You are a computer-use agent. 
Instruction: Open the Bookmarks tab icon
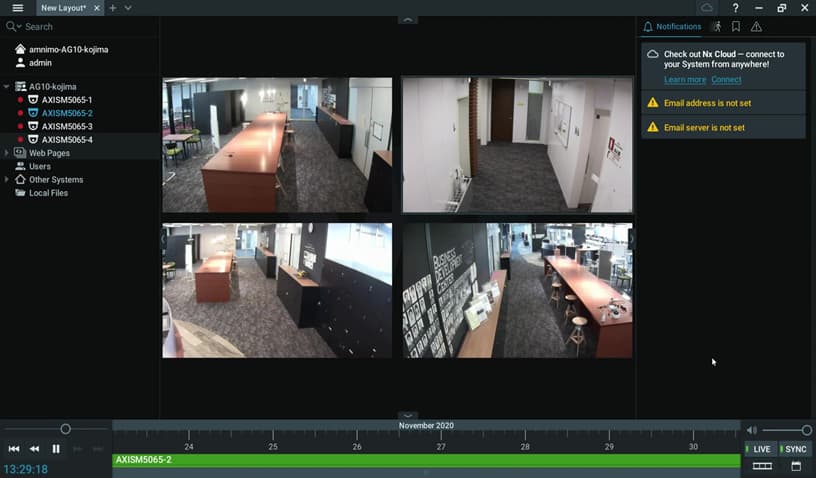736,27
